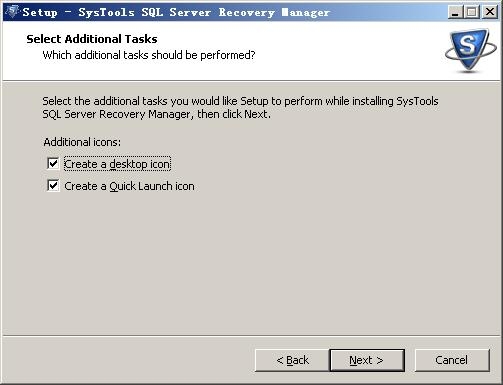The width and height of the screenshot is (503, 385).
Task: Click the "Select Additional Tasks" heading
Action: (x=92, y=39)
